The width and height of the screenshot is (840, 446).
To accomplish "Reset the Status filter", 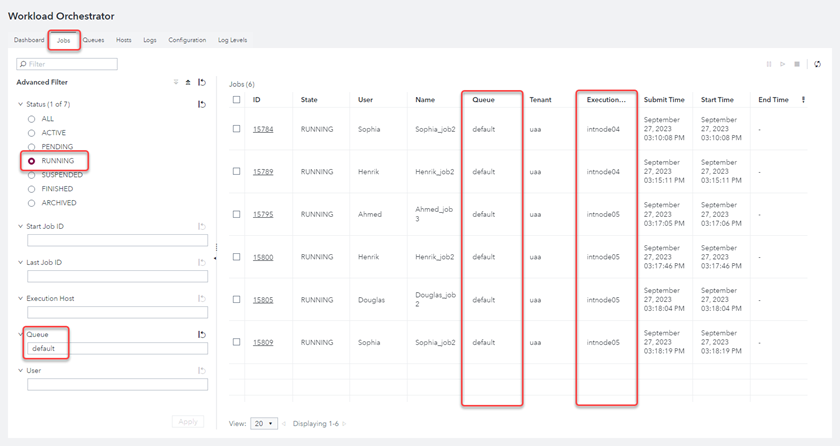I will pos(202,104).
